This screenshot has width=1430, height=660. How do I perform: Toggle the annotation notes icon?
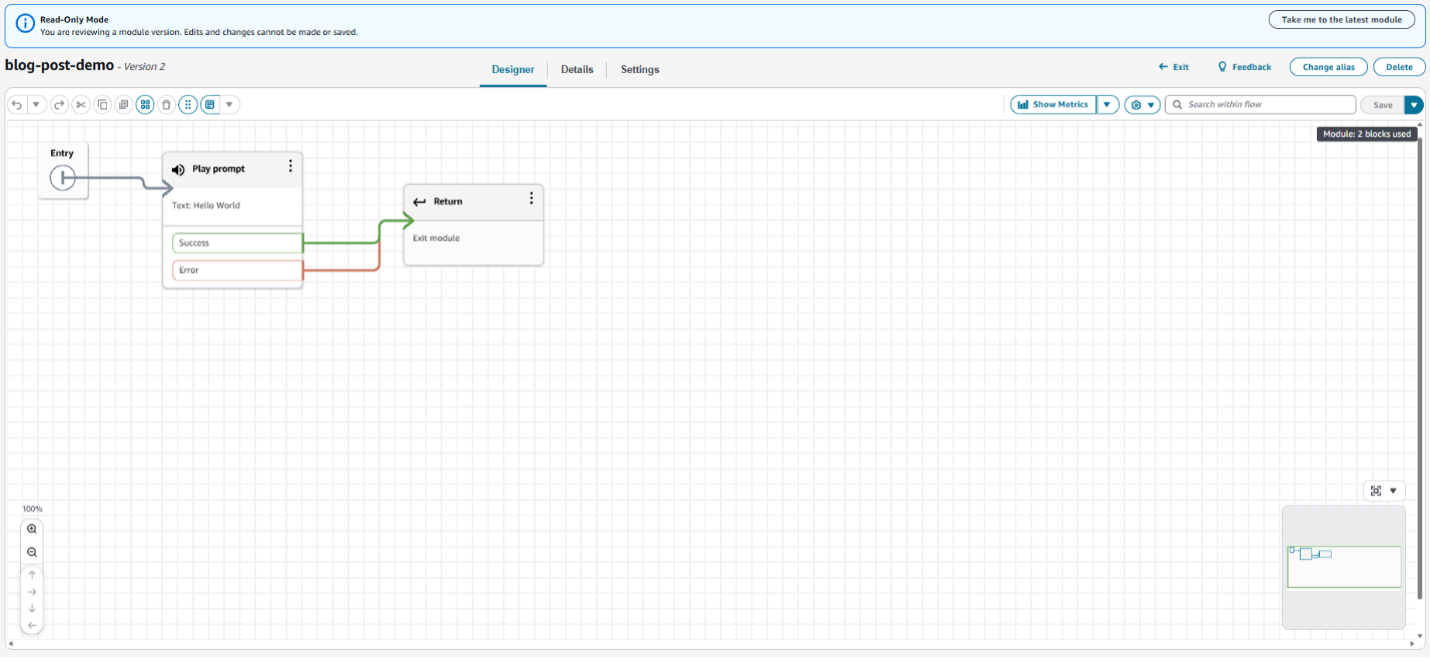(x=209, y=105)
